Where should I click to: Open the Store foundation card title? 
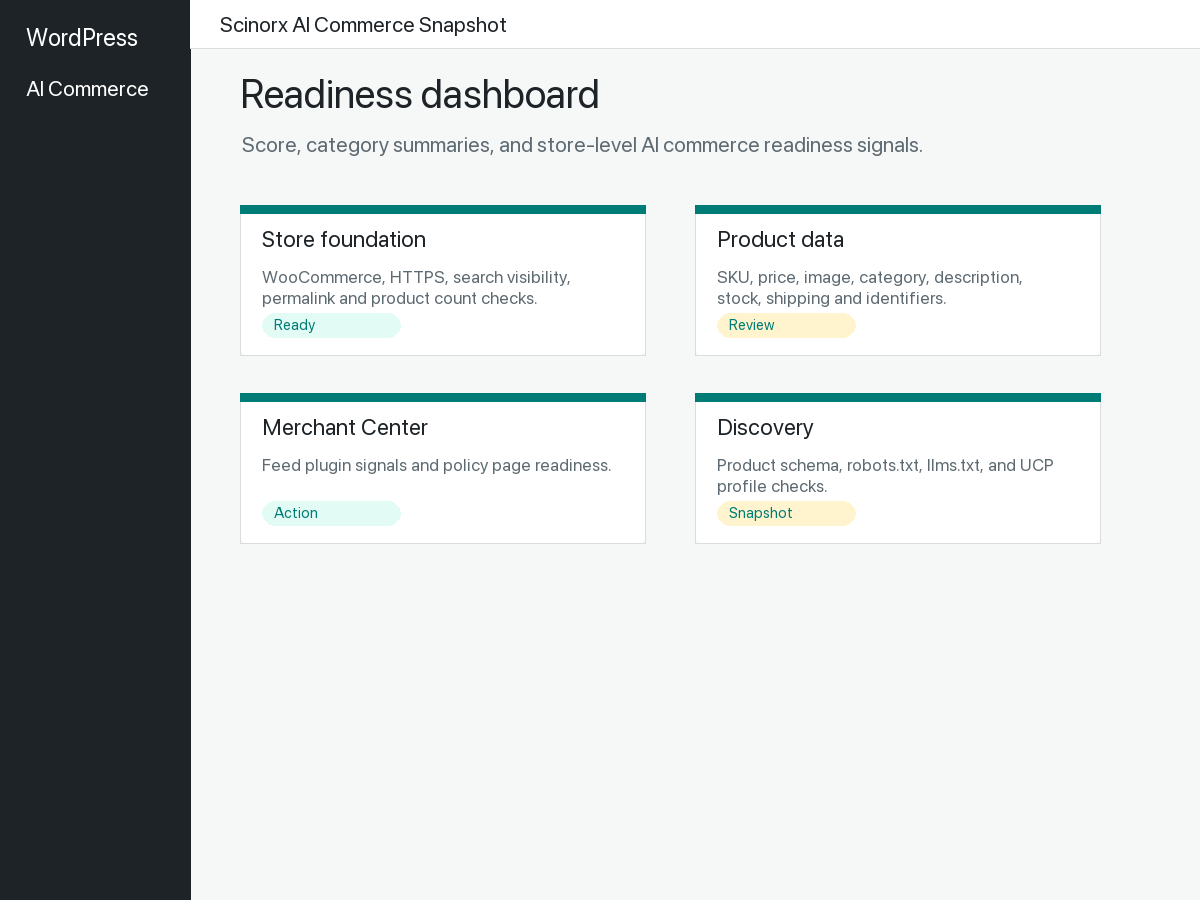pos(344,240)
